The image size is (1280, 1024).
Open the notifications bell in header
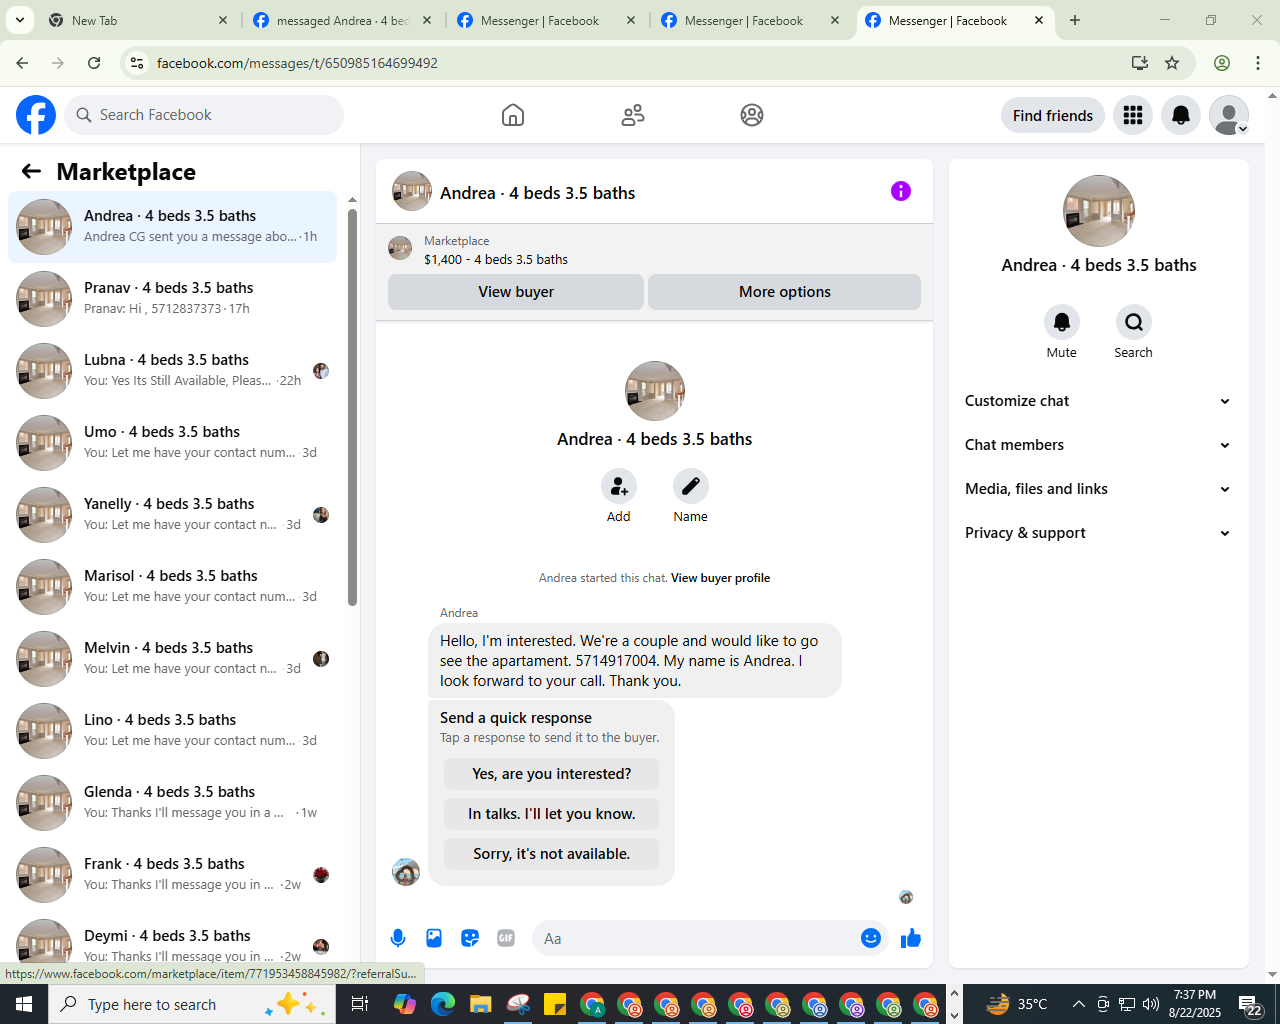point(1181,115)
